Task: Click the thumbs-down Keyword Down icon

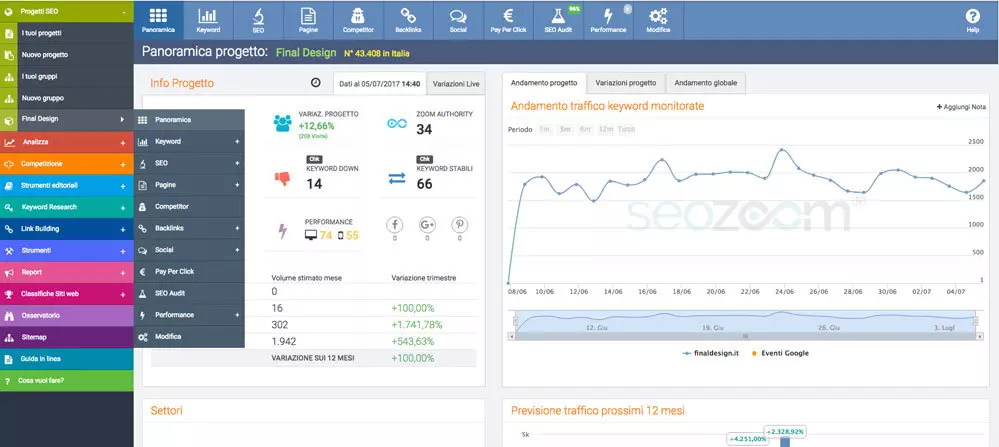Action: point(282,179)
